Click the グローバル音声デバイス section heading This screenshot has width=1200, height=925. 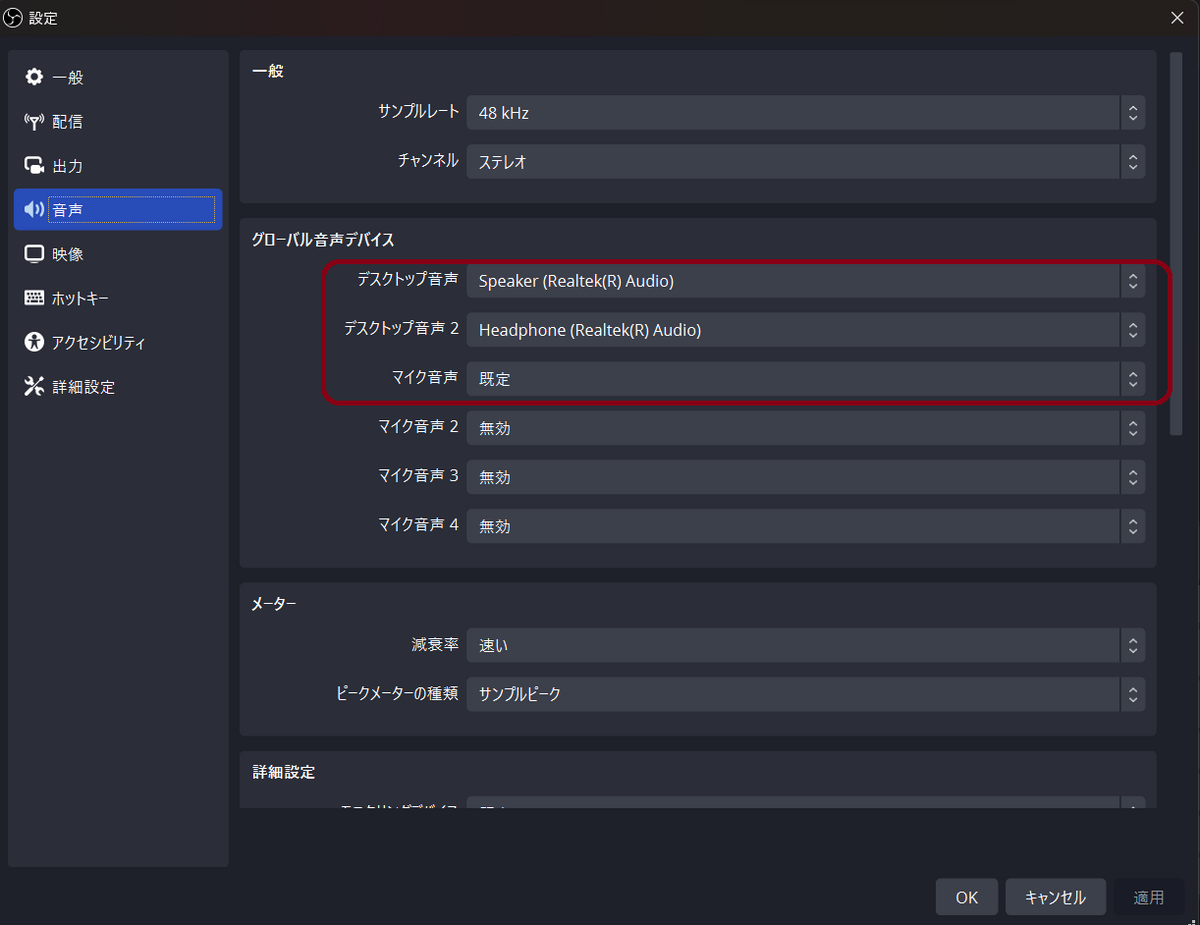[323, 239]
